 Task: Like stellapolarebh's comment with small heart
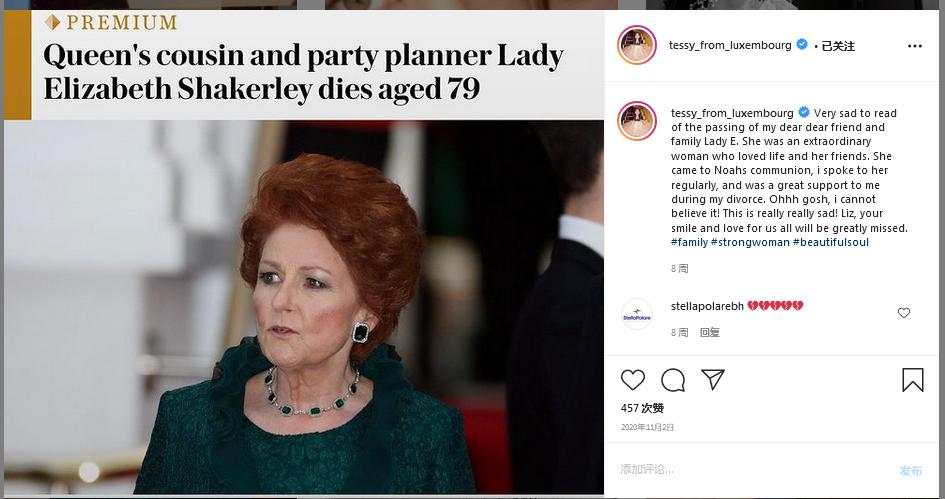[904, 313]
